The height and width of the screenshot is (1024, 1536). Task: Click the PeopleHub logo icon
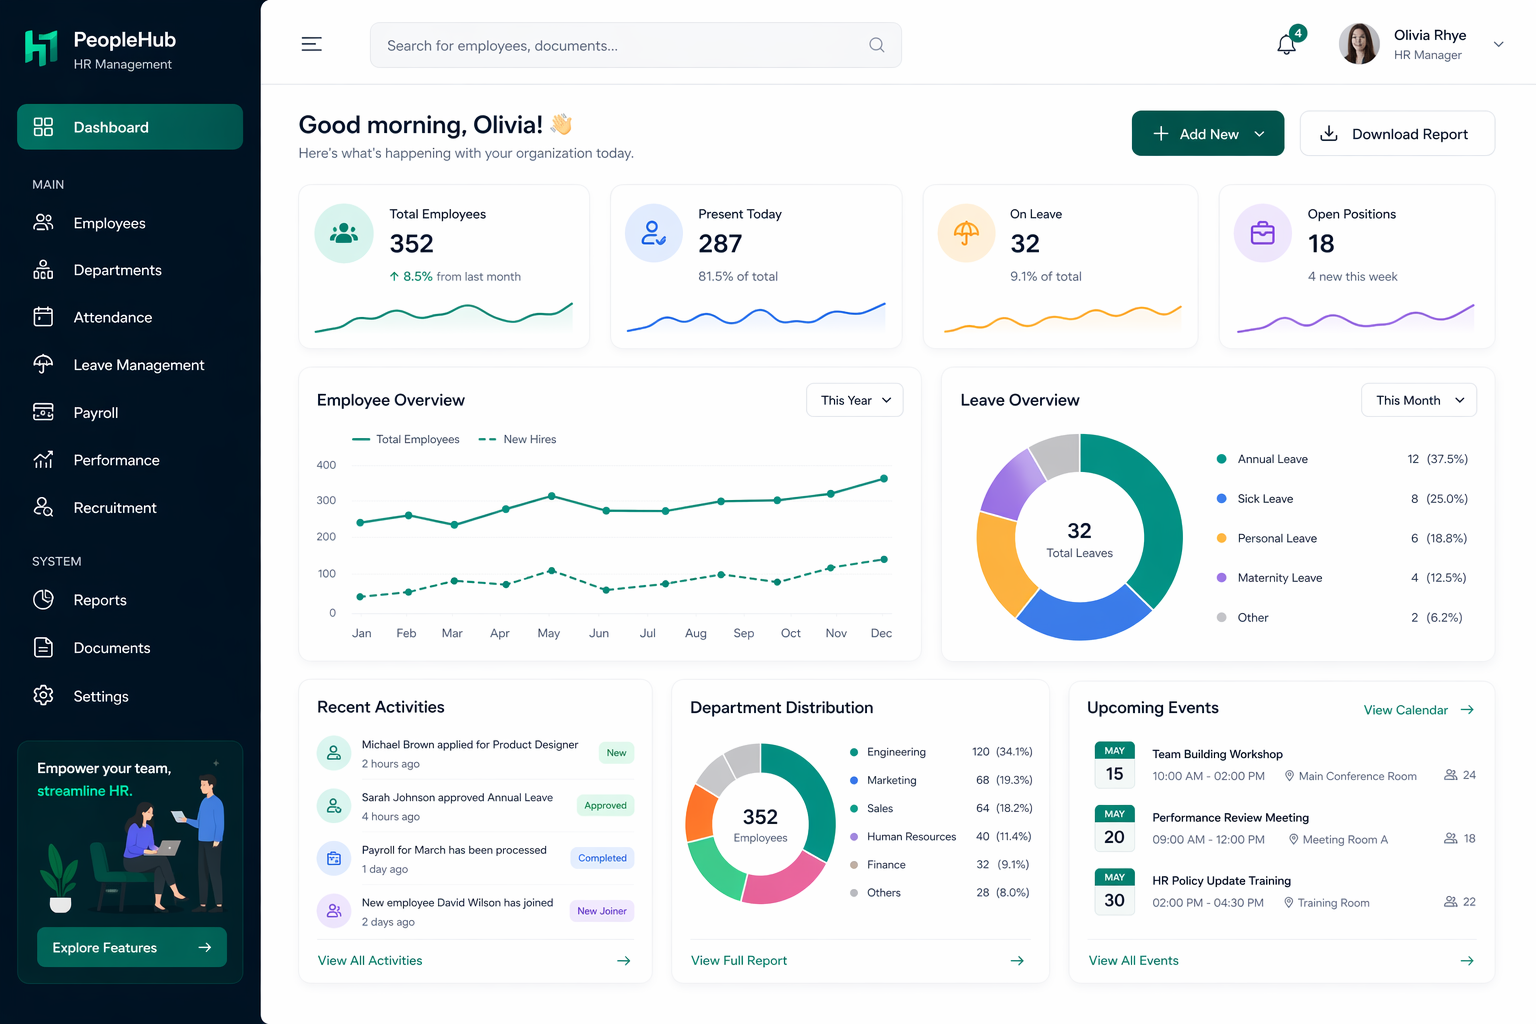[42, 48]
